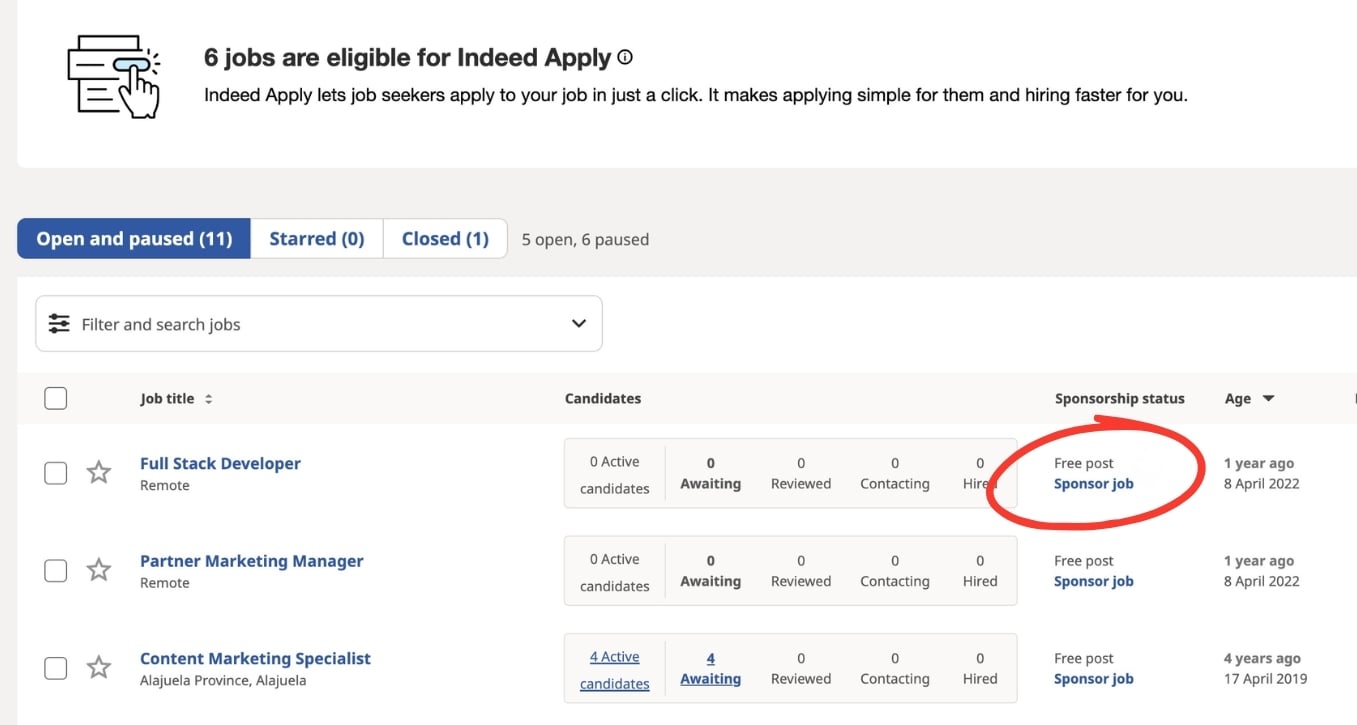1357x725 pixels.
Task: Click 0 Reviewed in Partner Marketing Manager row
Action: pyautogui.click(x=801, y=571)
